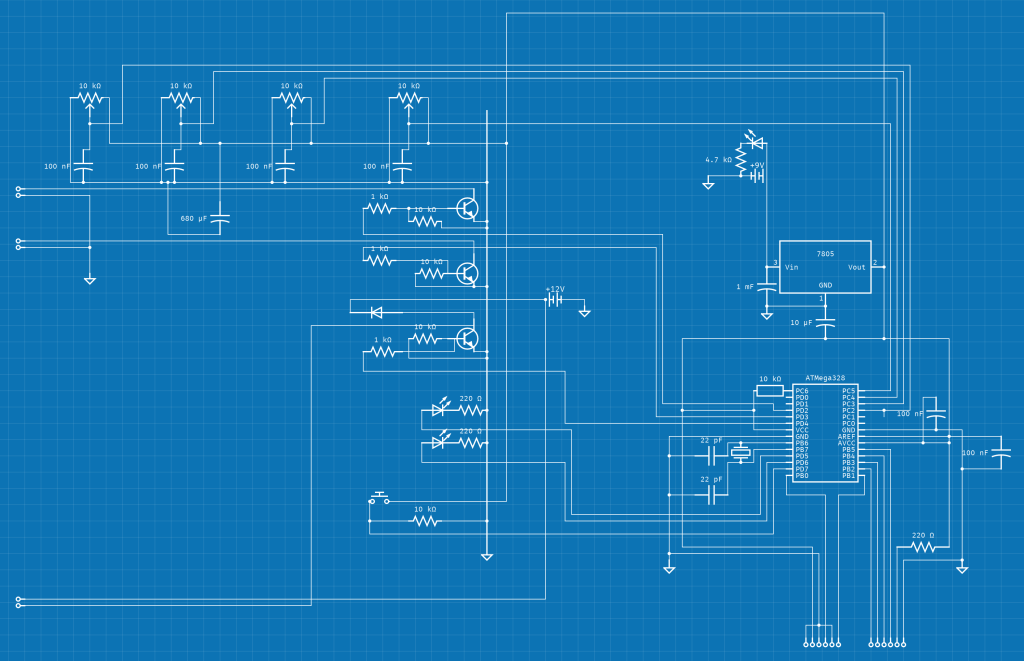Select the 7805 voltage regulator block
The width and height of the screenshot is (1024, 661).
coord(825,267)
